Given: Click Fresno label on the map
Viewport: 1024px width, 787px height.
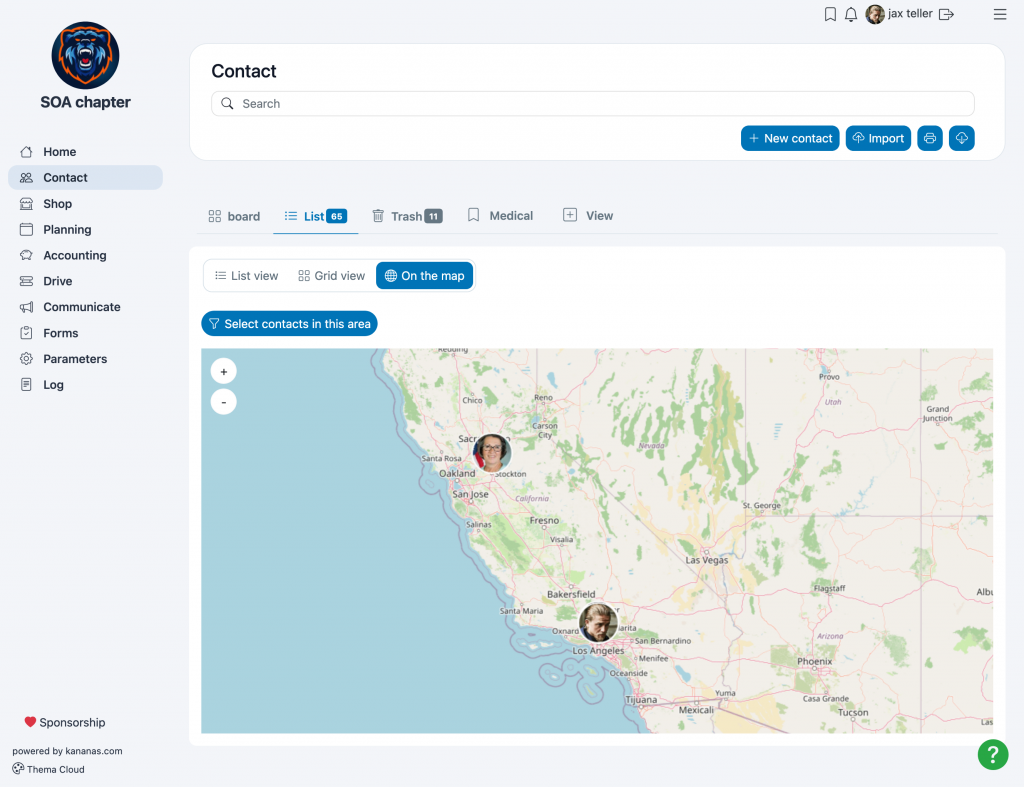Looking at the screenshot, I should point(544,521).
